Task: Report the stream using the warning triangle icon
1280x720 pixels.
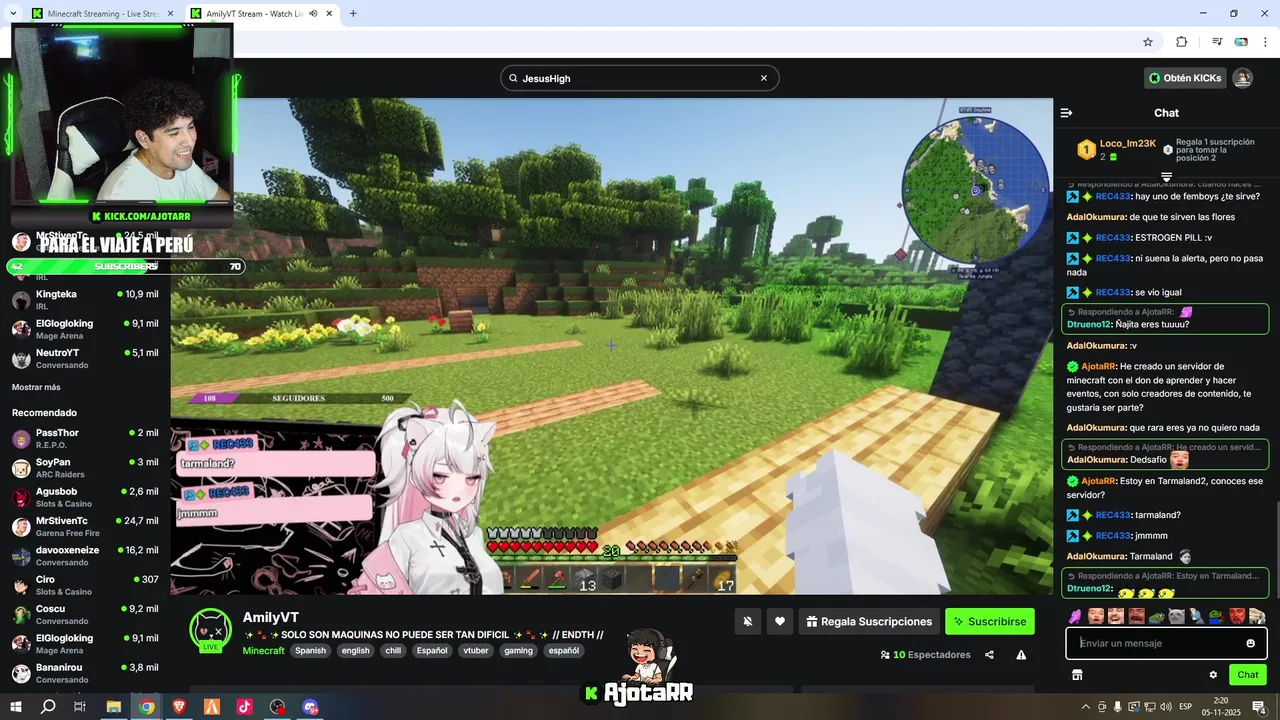Action: [1021, 655]
